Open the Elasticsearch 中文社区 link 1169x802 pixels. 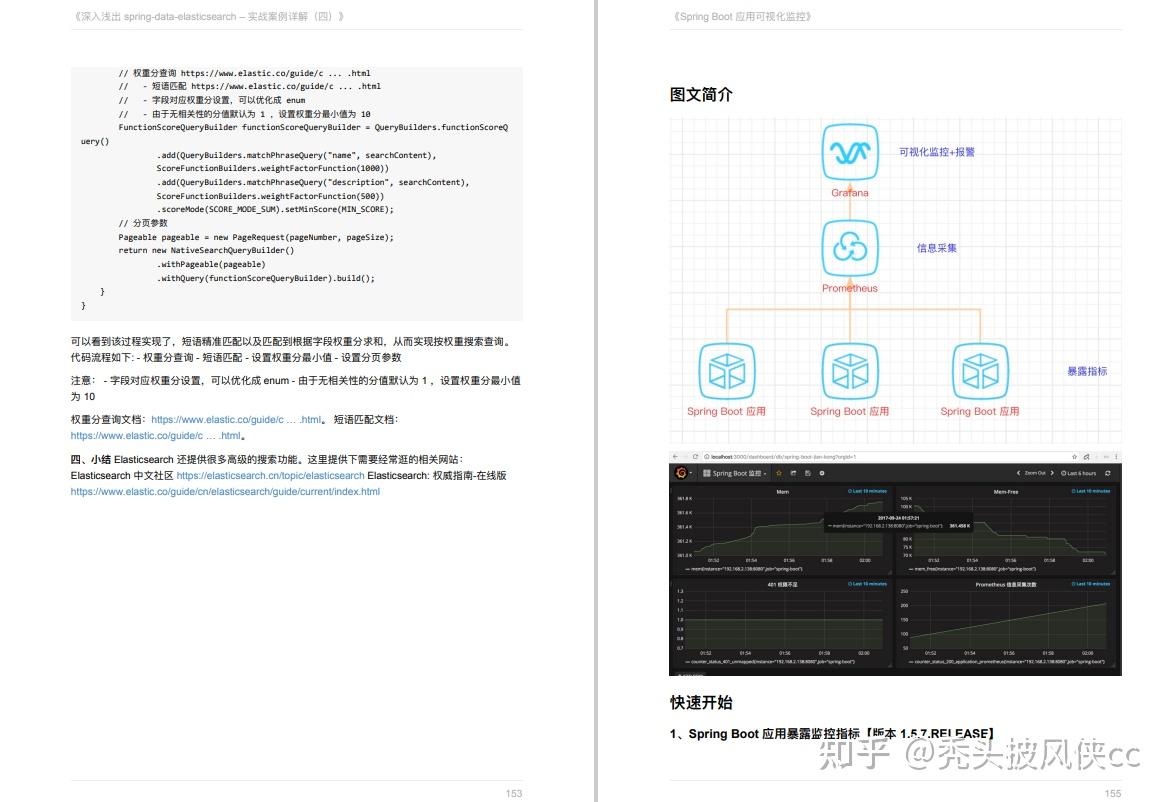point(270,476)
